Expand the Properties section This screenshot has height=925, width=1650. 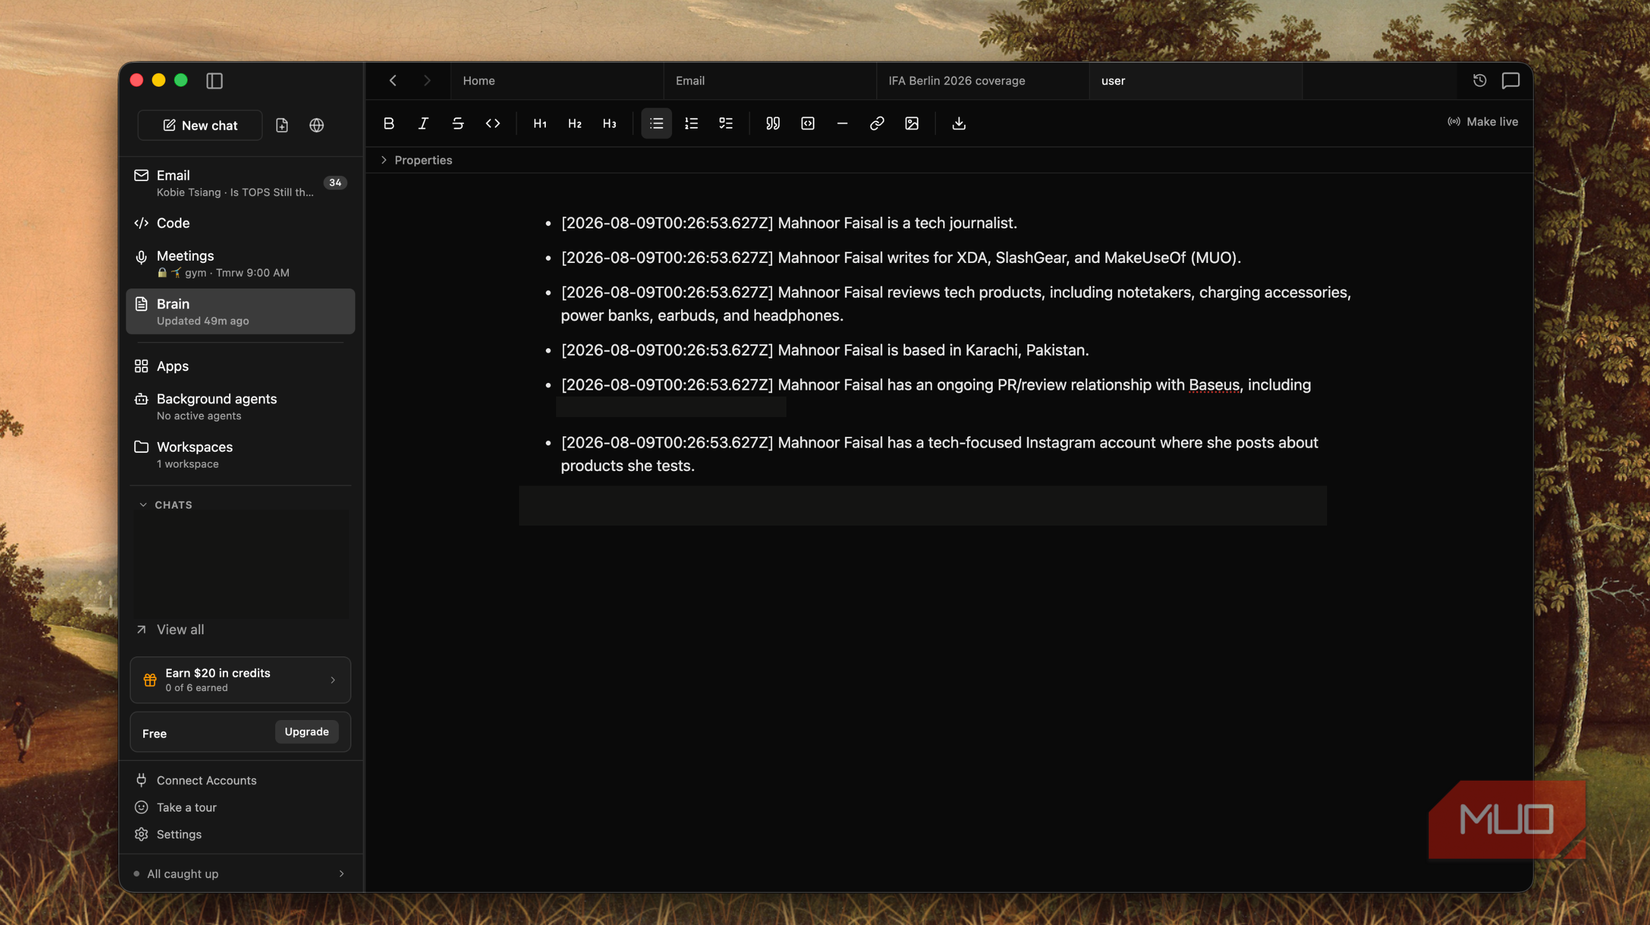coord(416,160)
